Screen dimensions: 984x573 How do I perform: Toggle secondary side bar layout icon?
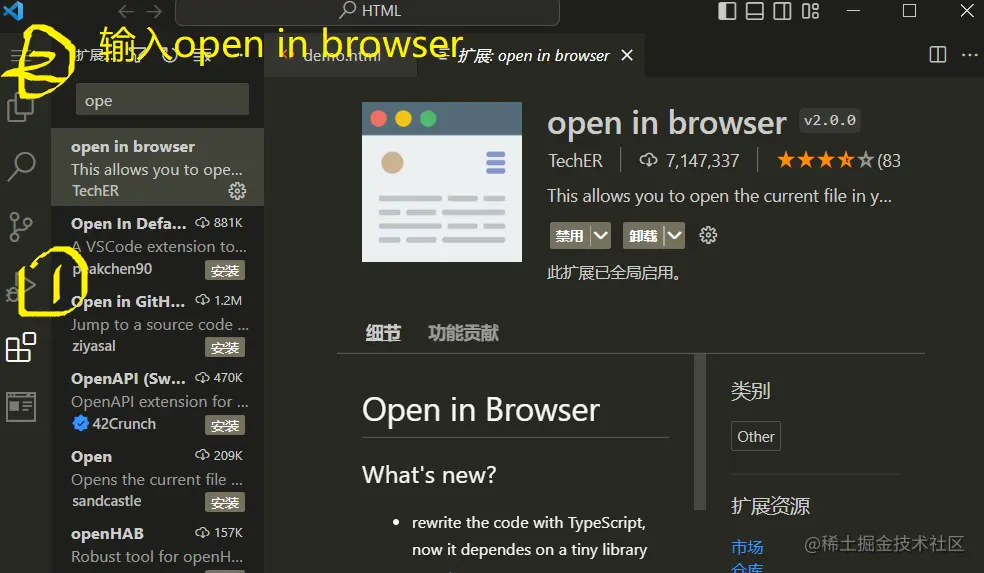click(782, 11)
